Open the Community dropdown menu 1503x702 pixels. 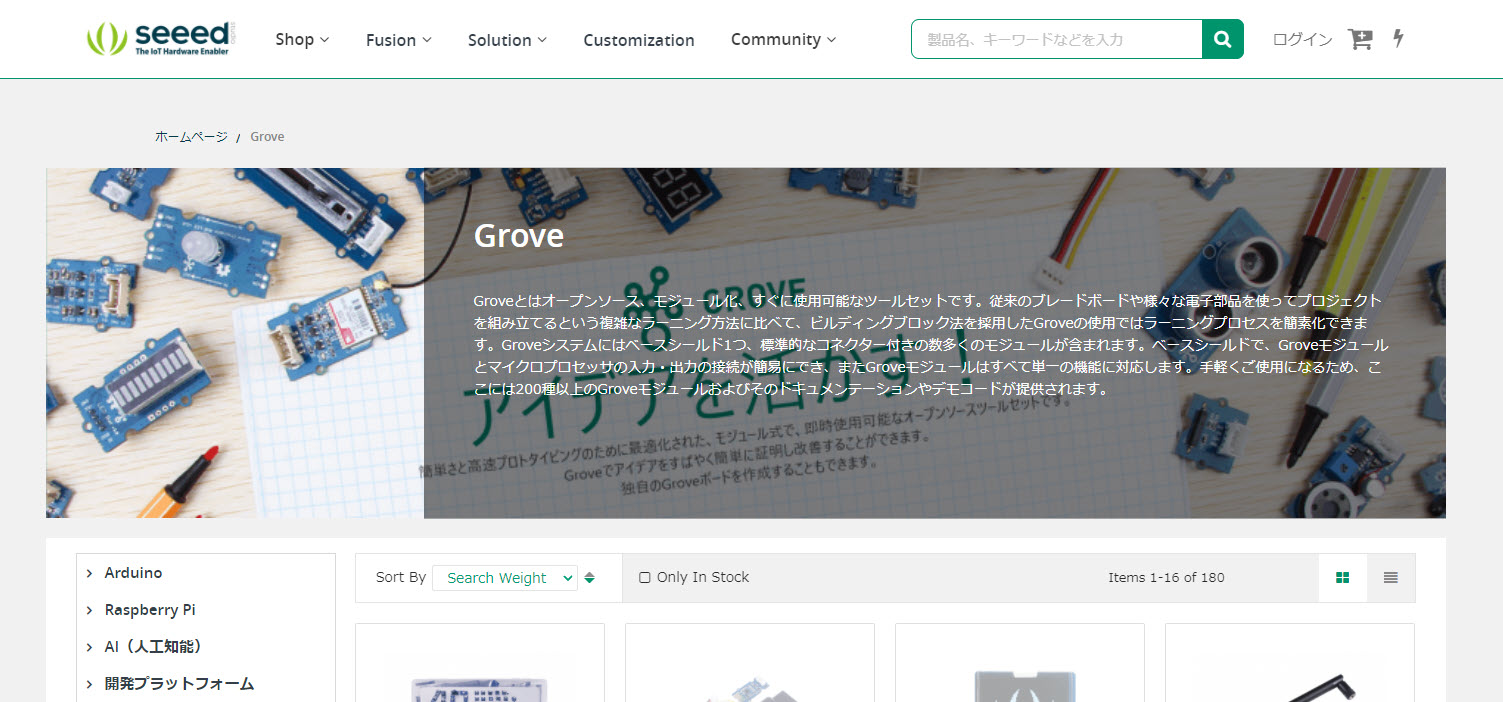coord(783,40)
